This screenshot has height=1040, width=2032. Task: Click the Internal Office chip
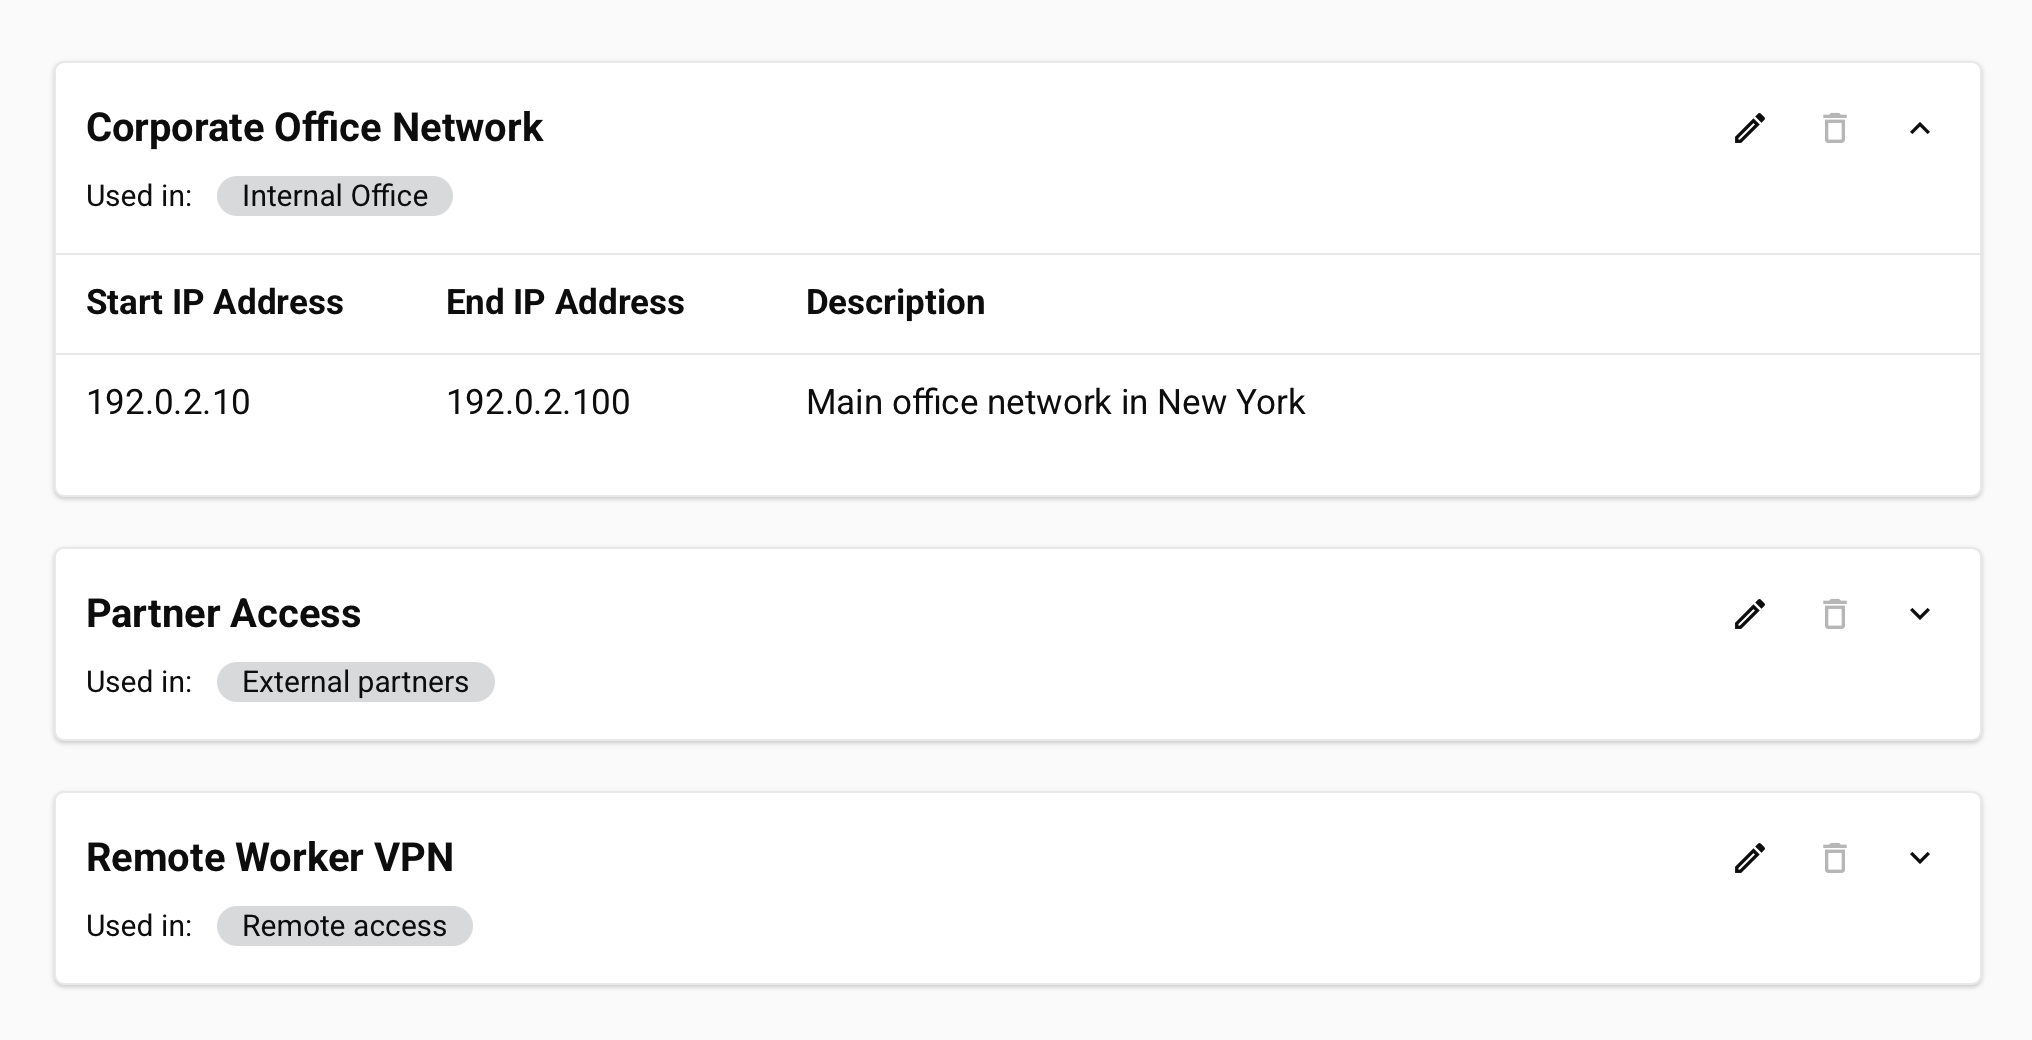[x=335, y=196]
